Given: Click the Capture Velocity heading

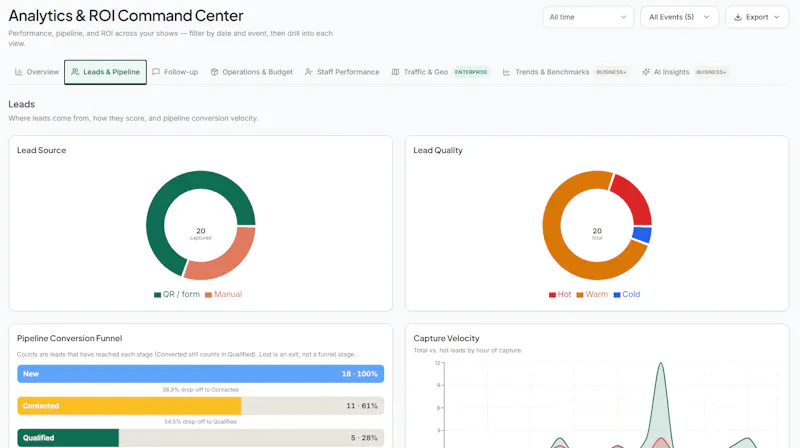Looking at the screenshot, I should [446, 338].
